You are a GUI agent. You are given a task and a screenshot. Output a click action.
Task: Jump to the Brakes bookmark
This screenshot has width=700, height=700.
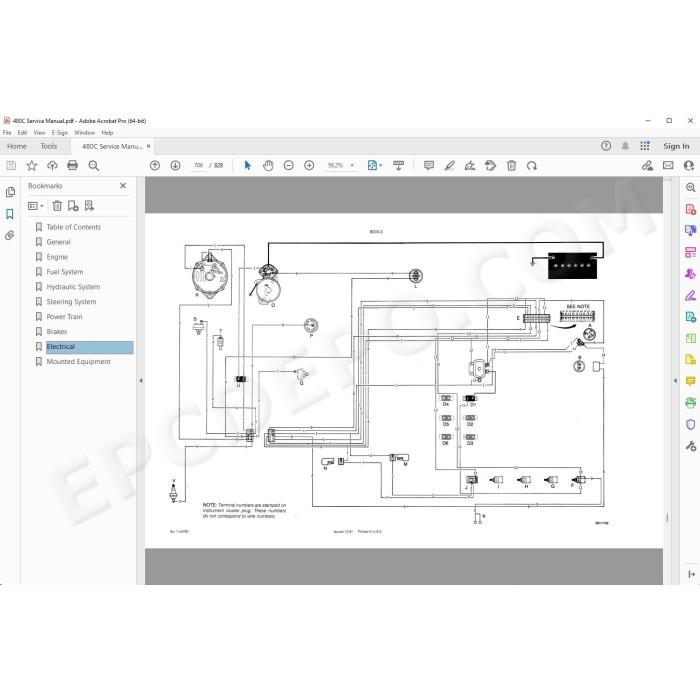click(x=57, y=332)
